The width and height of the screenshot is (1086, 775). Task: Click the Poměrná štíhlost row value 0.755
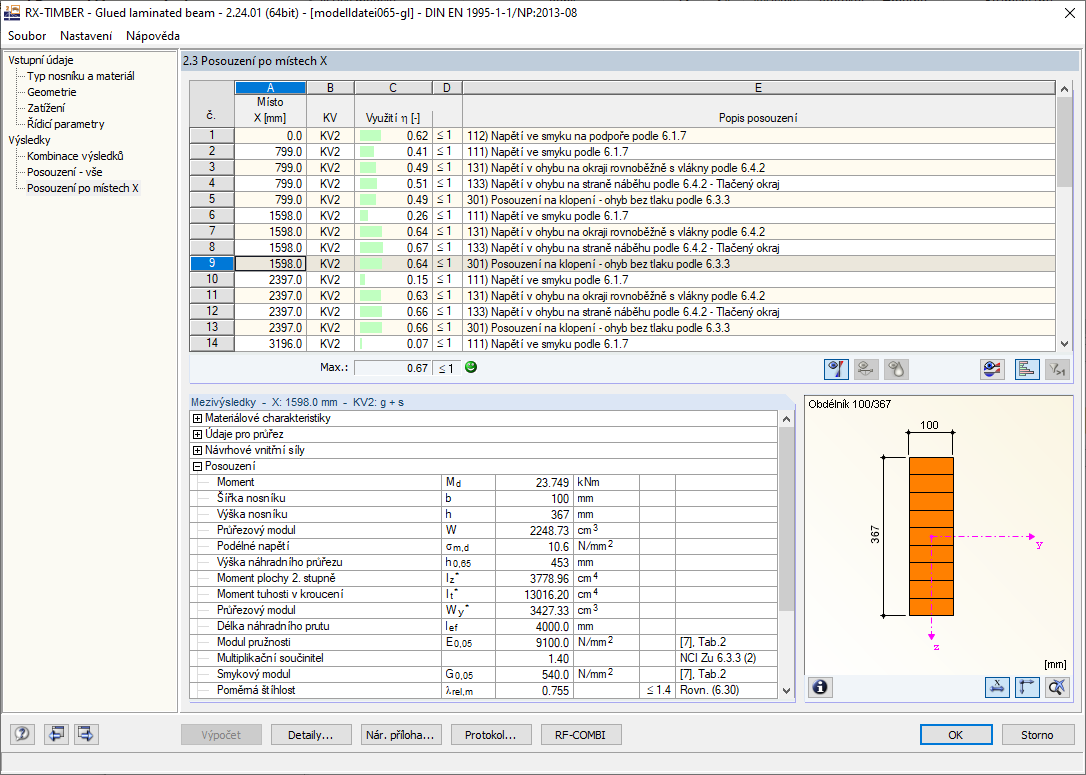coord(533,691)
